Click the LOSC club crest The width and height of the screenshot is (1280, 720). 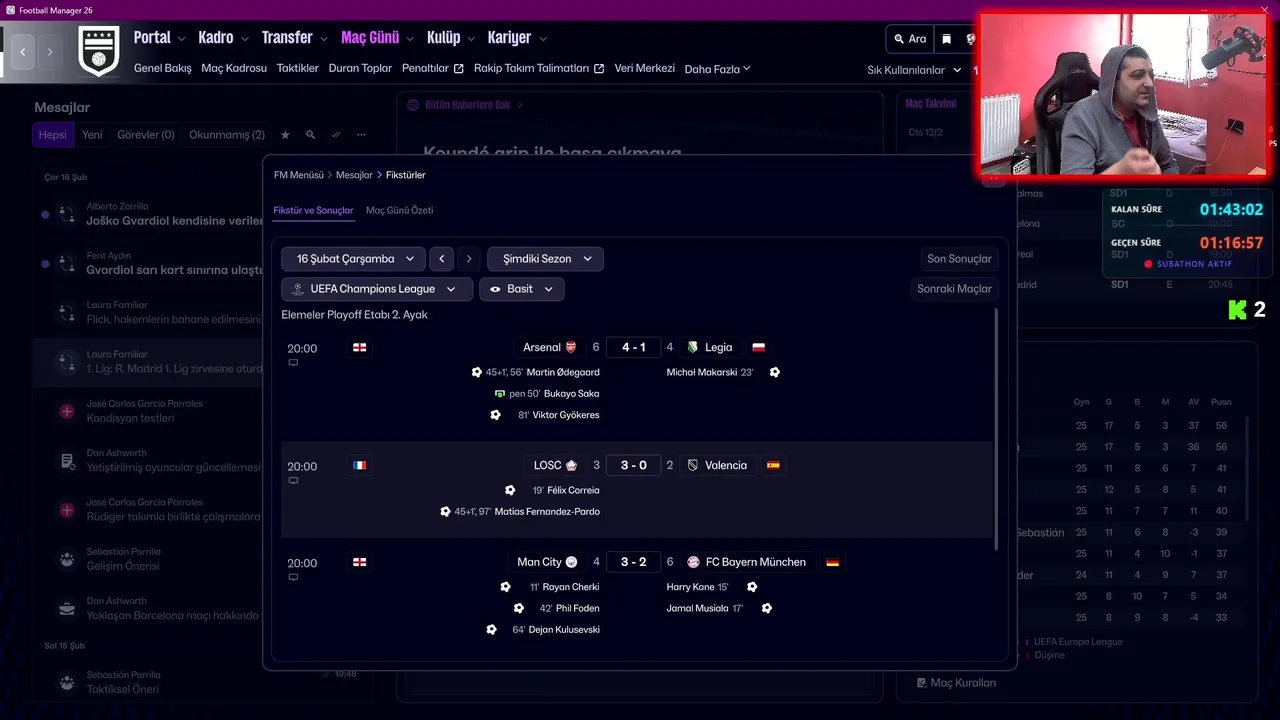[x=572, y=465]
